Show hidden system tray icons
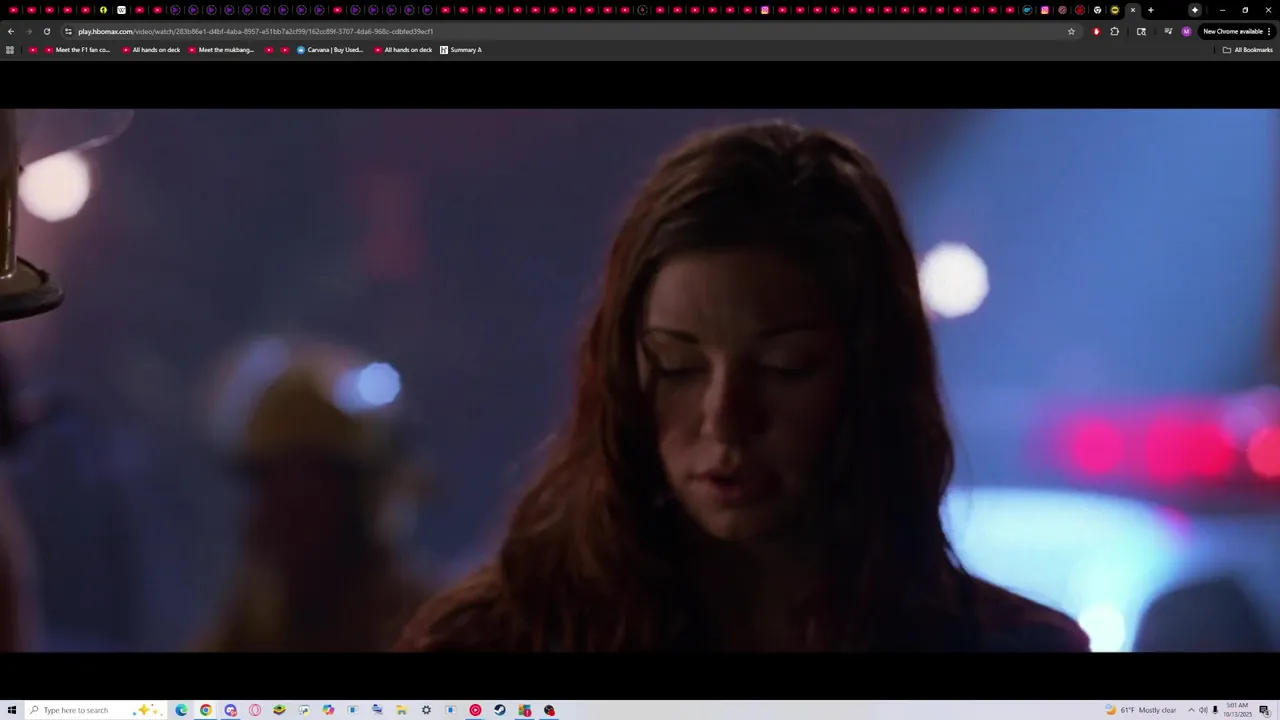The image size is (1280, 720). (1191, 710)
